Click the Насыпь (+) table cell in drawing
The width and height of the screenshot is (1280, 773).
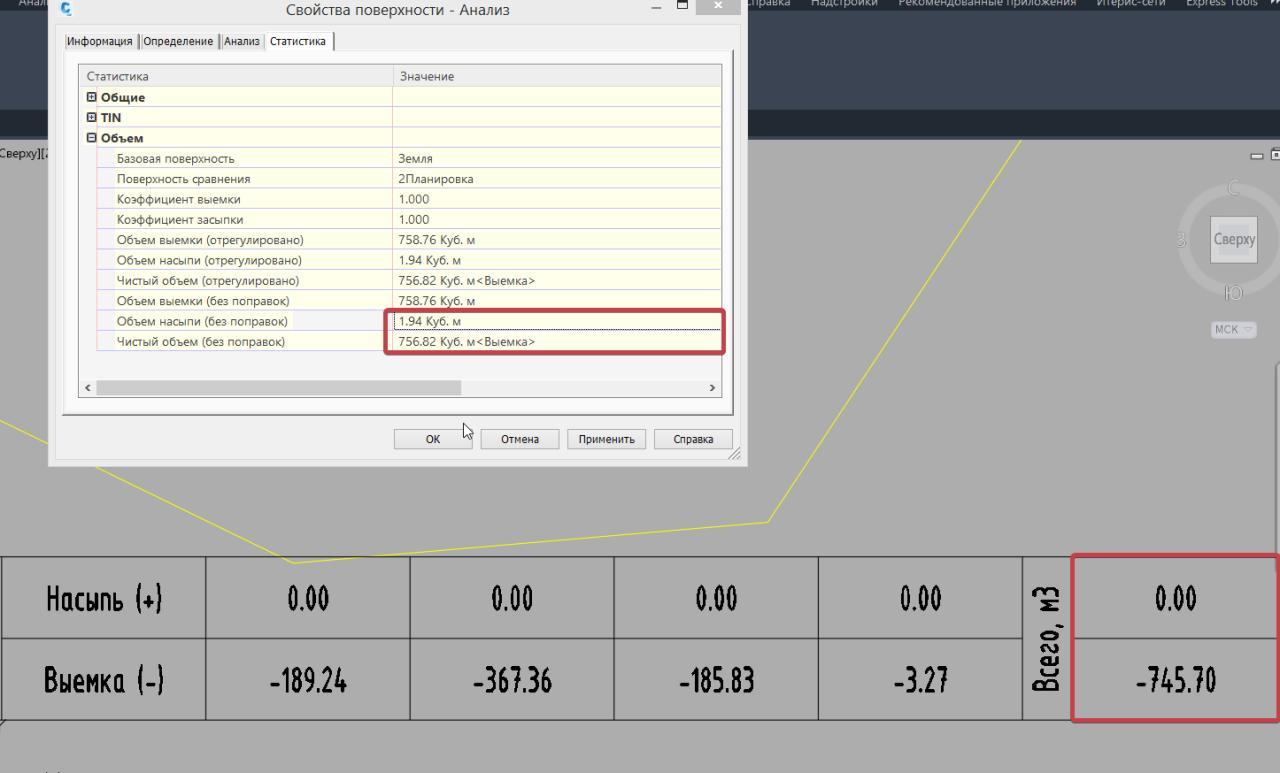[x=104, y=598]
